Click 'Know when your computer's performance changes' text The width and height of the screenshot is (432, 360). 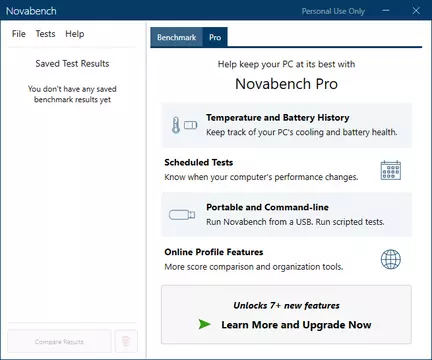click(x=261, y=177)
